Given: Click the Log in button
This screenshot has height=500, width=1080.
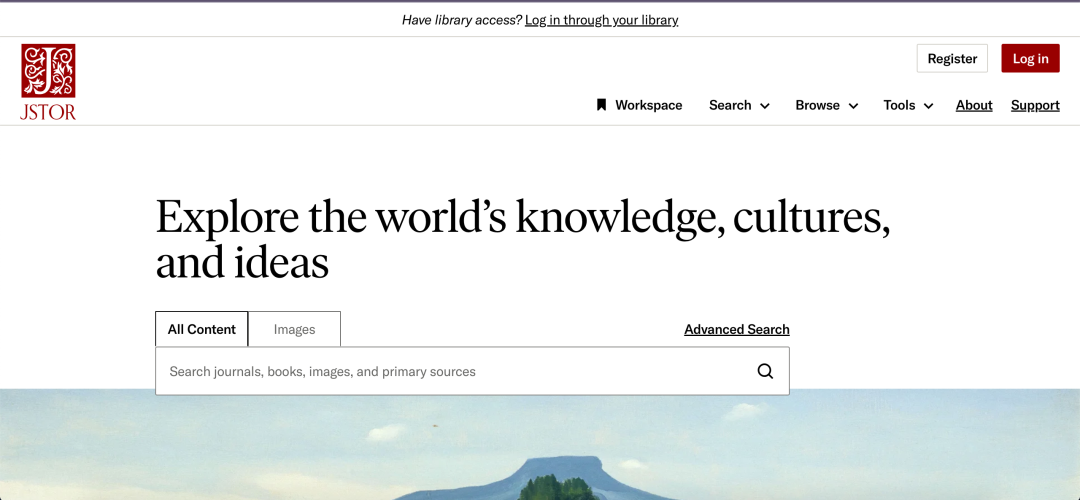Looking at the screenshot, I should click(x=1030, y=59).
